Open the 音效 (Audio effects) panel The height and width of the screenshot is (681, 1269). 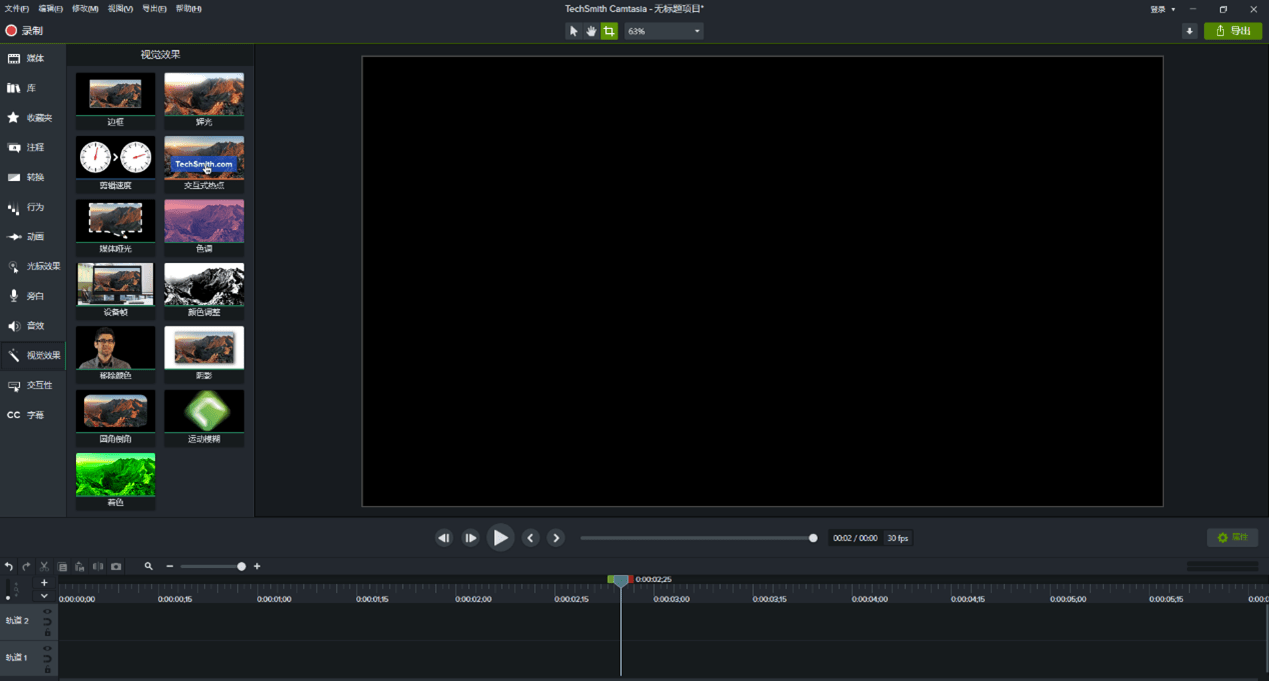point(33,326)
